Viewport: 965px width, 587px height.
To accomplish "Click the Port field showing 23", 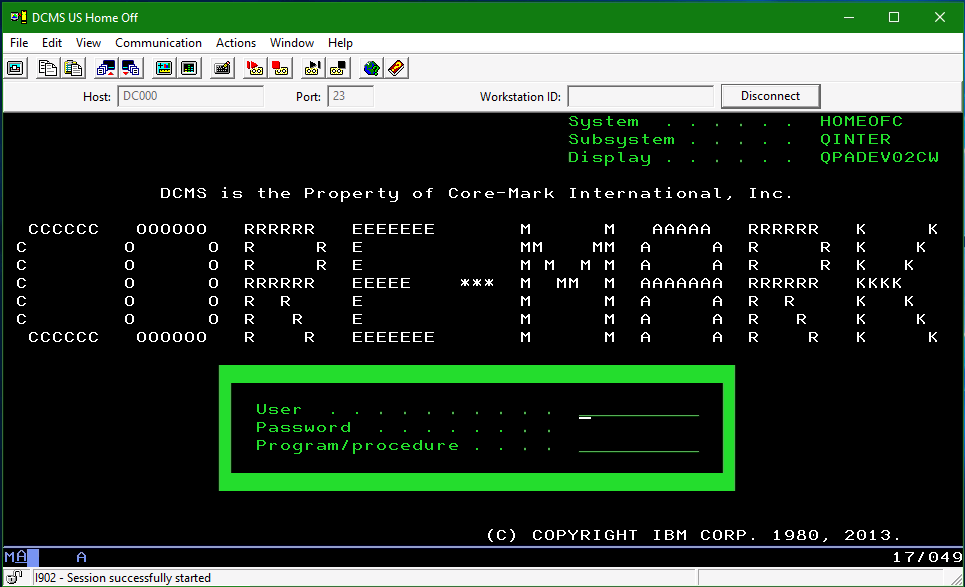I will (x=350, y=96).
